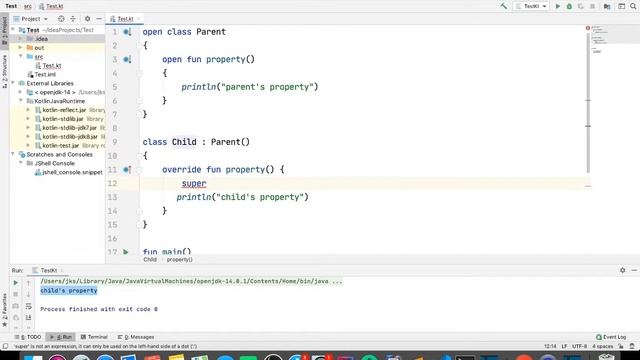The image size is (640, 360).
Task: Click the UTF-8 encoding status item
Action: [580, 346]
